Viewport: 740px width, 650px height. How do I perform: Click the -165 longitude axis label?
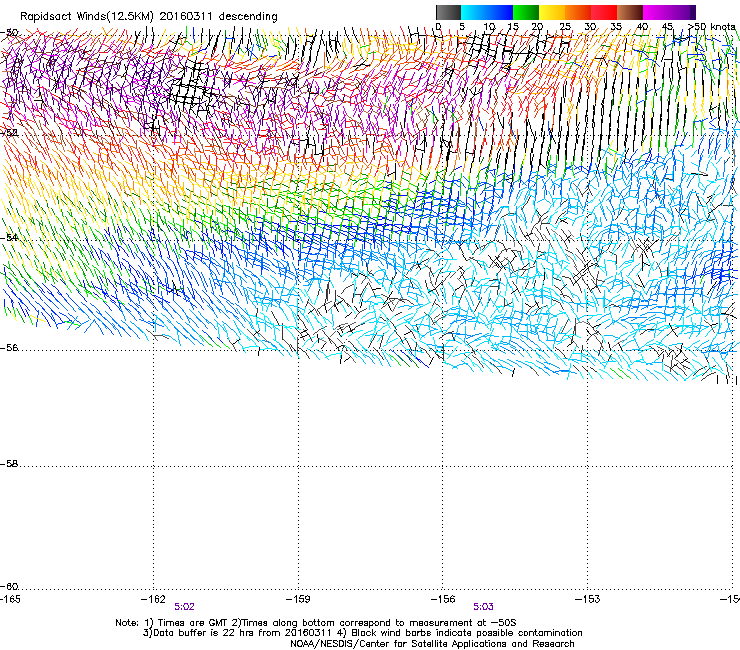click(x=10, y=599)
